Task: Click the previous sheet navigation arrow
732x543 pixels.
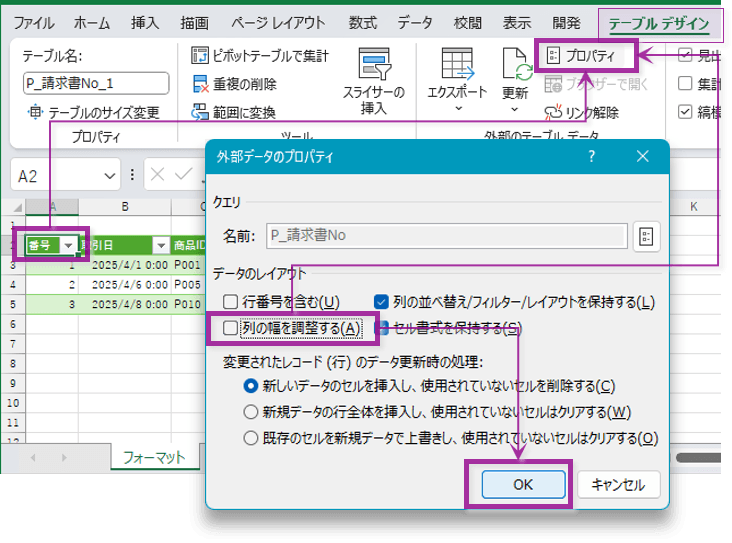Action: point(33,458)
